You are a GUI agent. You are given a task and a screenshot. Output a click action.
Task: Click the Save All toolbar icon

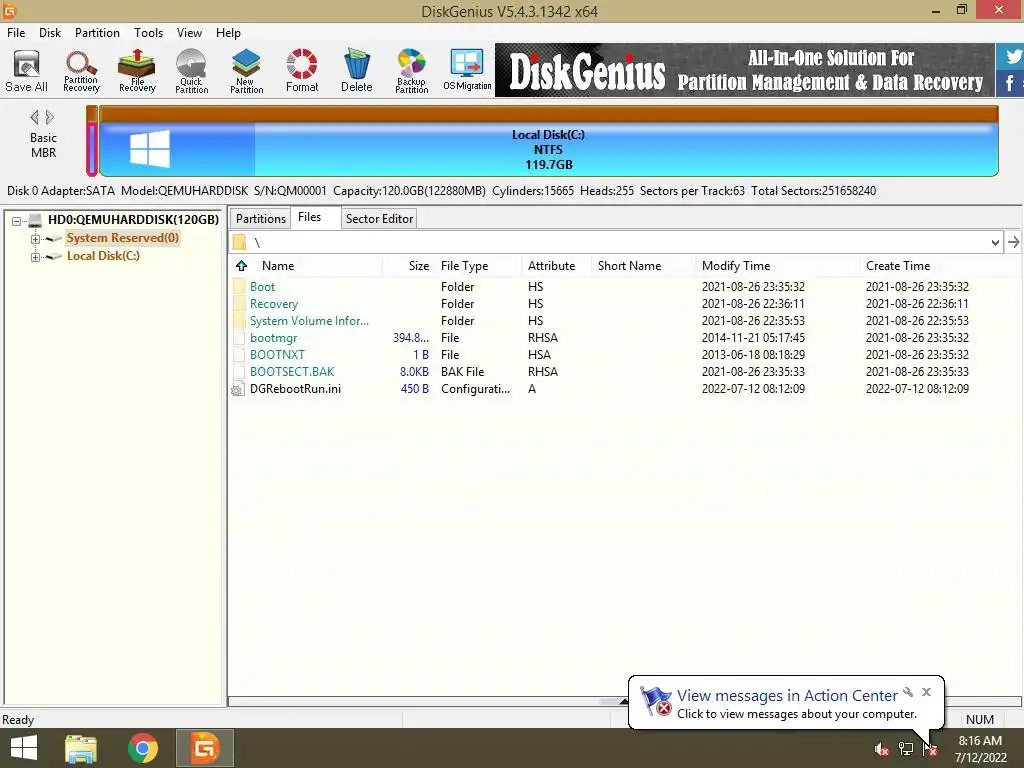(x=26, y=71)
